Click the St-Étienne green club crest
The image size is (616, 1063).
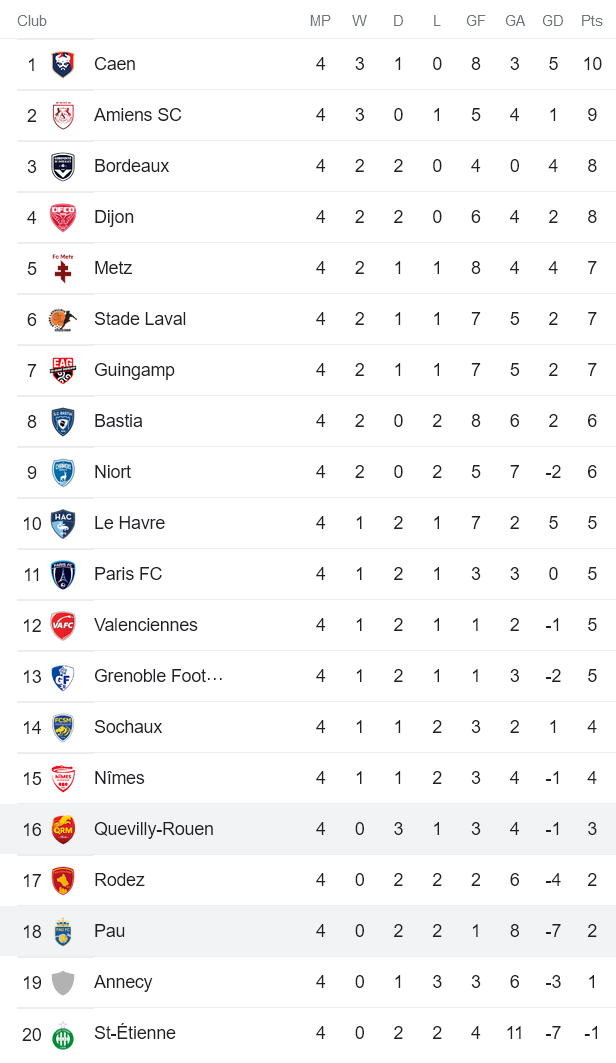[x=63, y=1035]
